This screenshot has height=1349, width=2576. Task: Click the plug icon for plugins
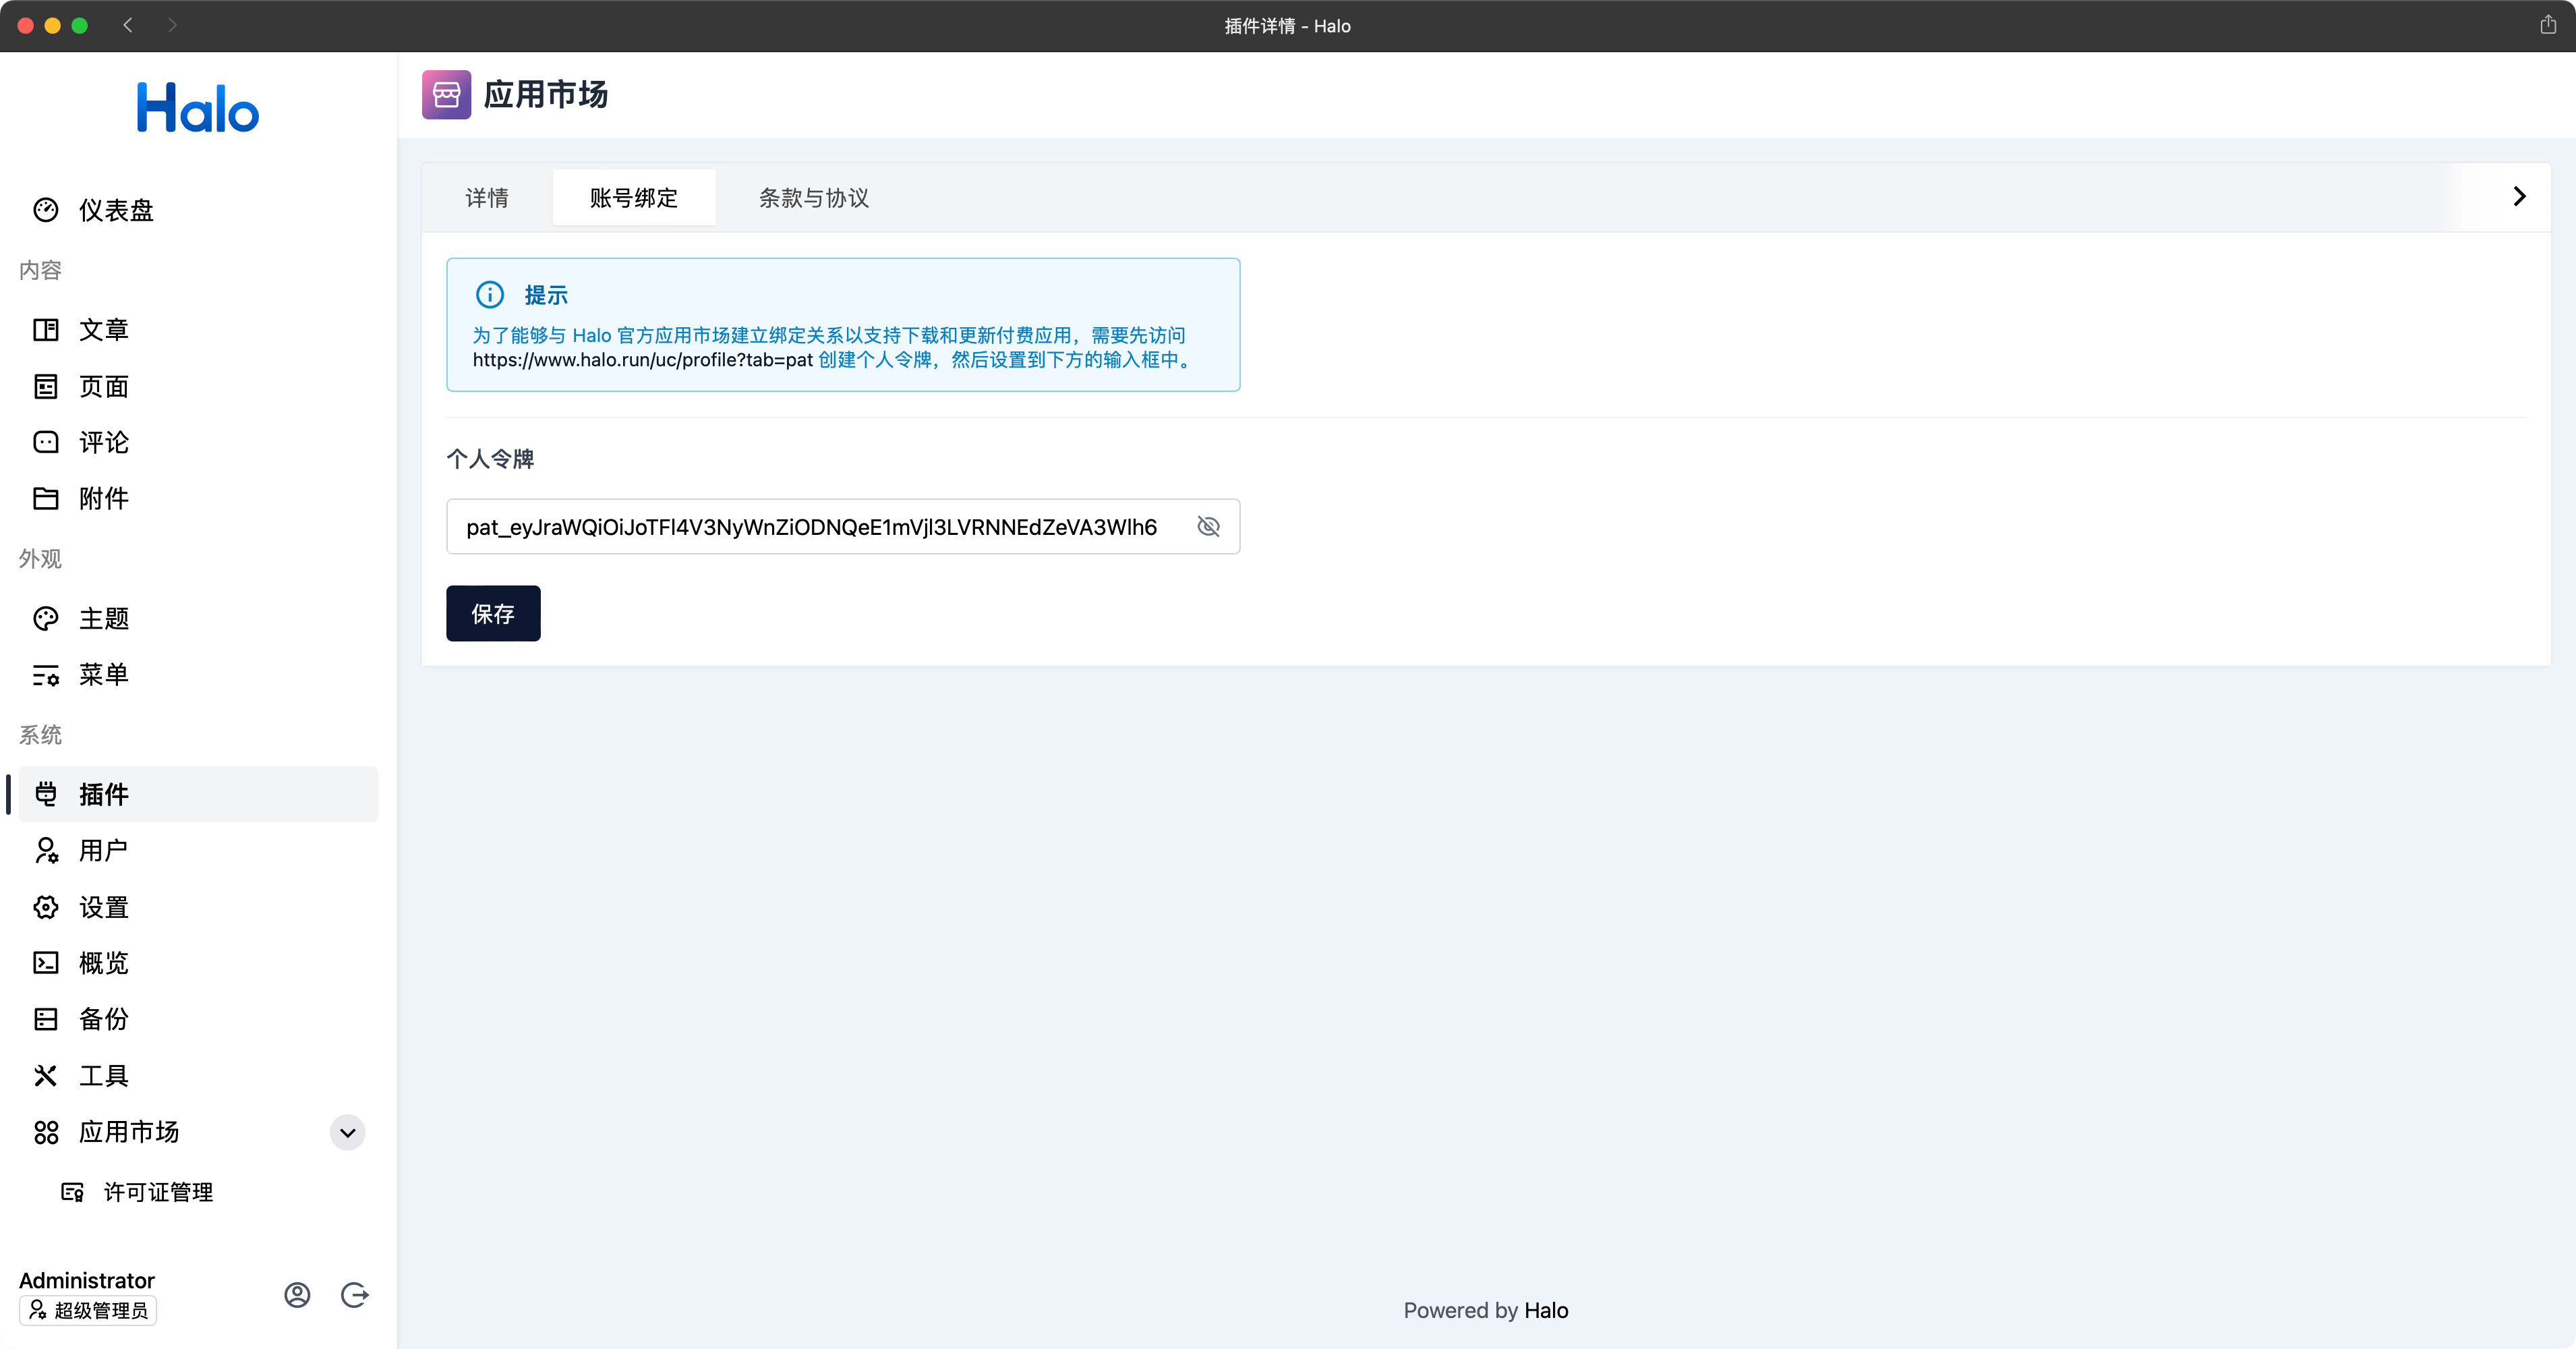pyautogui.click(x=46, y=794)
